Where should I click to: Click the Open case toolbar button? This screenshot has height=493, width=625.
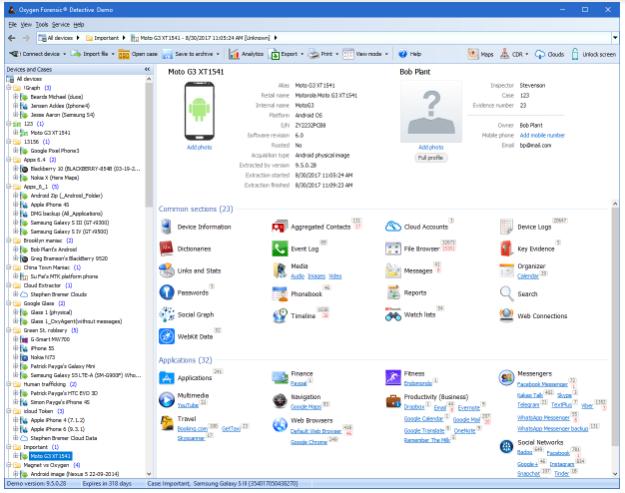click(x=138, y=54)
